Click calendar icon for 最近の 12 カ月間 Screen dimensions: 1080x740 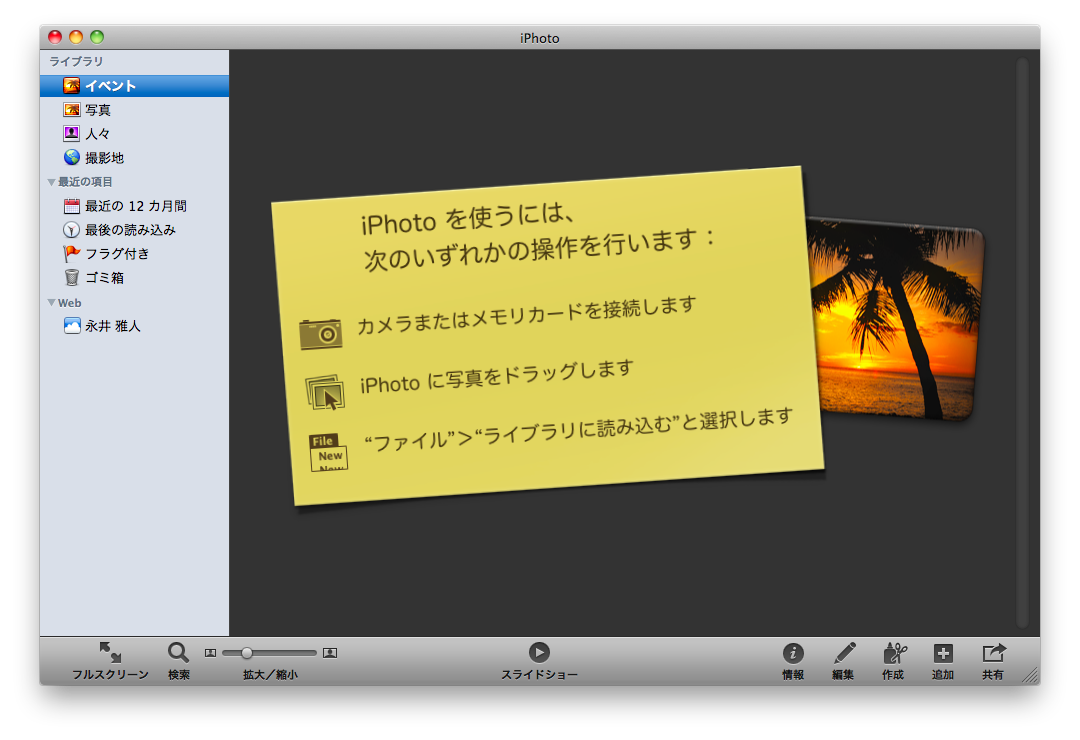coord(72,206)
